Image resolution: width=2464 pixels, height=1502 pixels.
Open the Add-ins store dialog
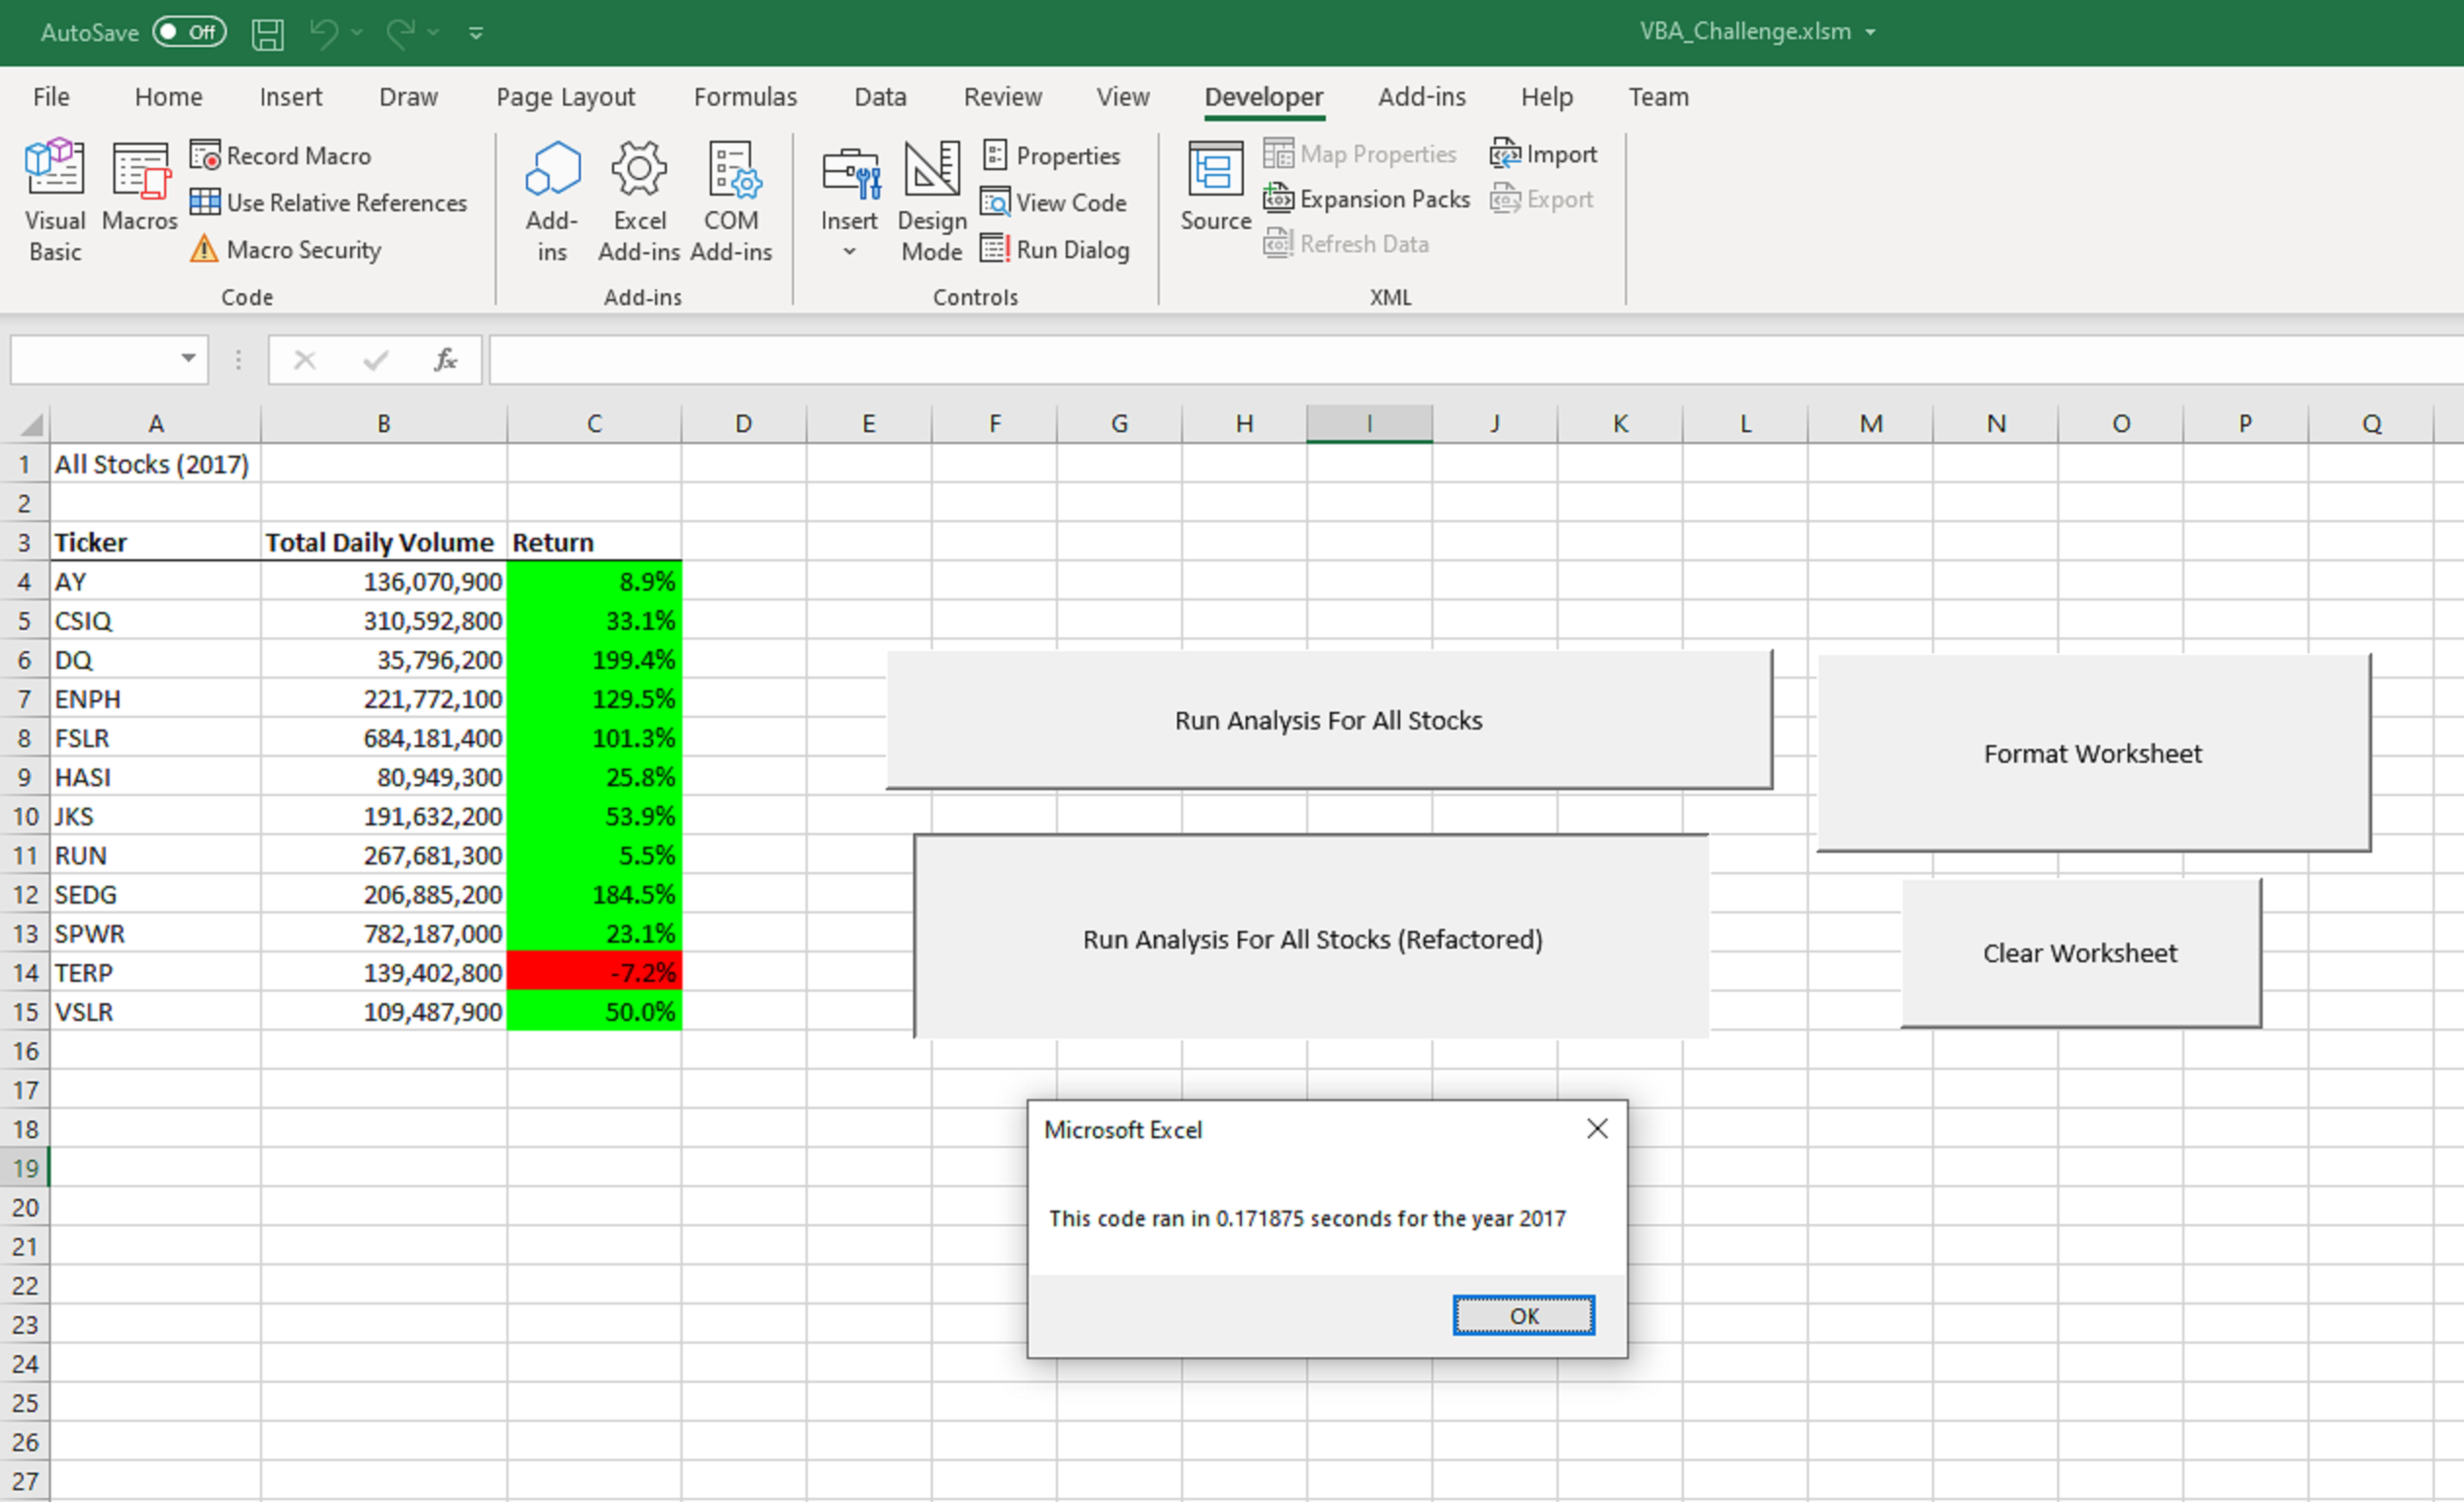pos(552,200)
